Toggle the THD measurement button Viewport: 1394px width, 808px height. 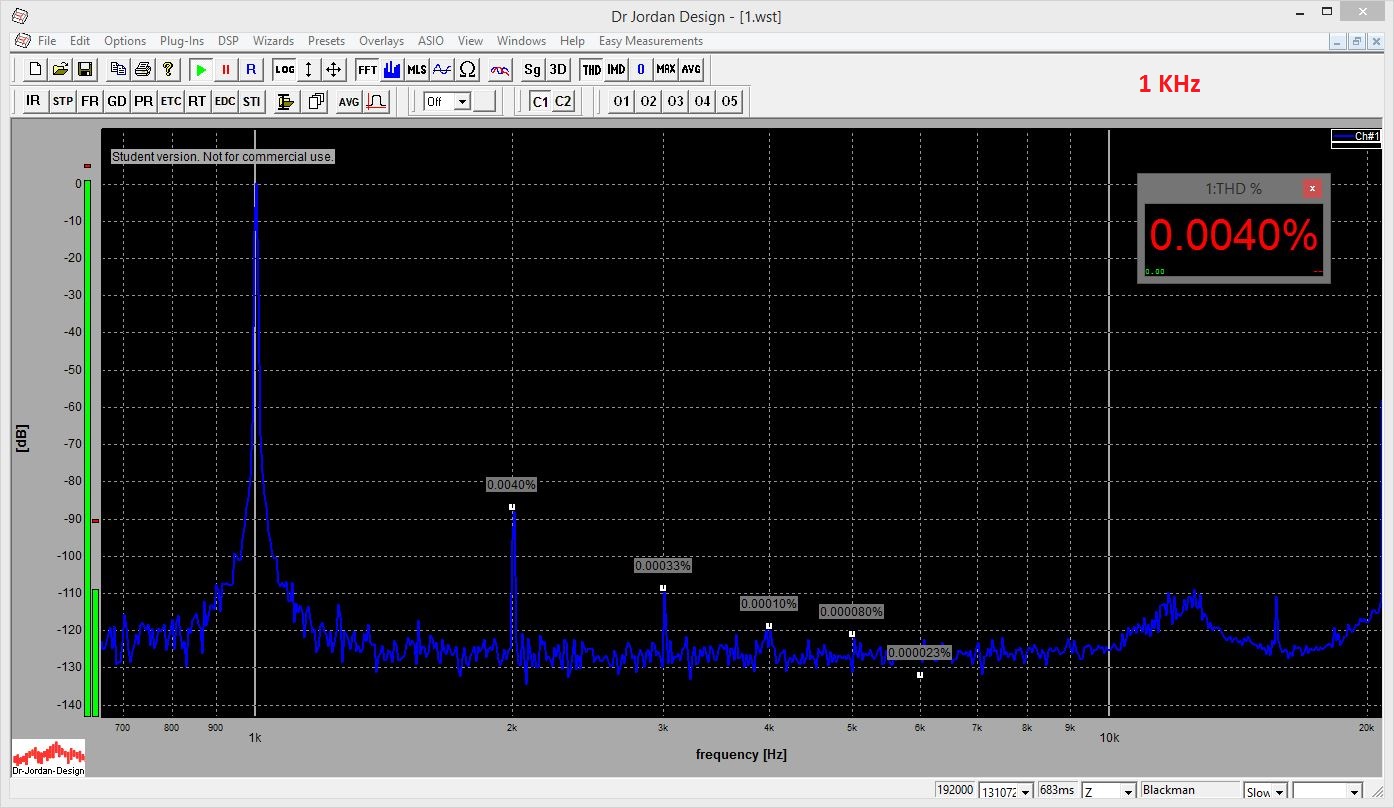click(x=592, y=70)
